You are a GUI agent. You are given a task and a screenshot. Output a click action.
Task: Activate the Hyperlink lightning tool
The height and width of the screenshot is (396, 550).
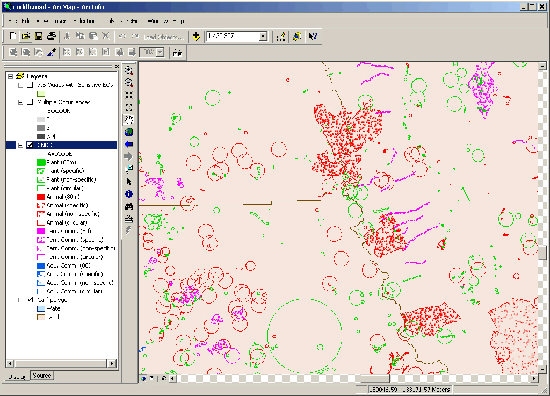tap(129, 230)
